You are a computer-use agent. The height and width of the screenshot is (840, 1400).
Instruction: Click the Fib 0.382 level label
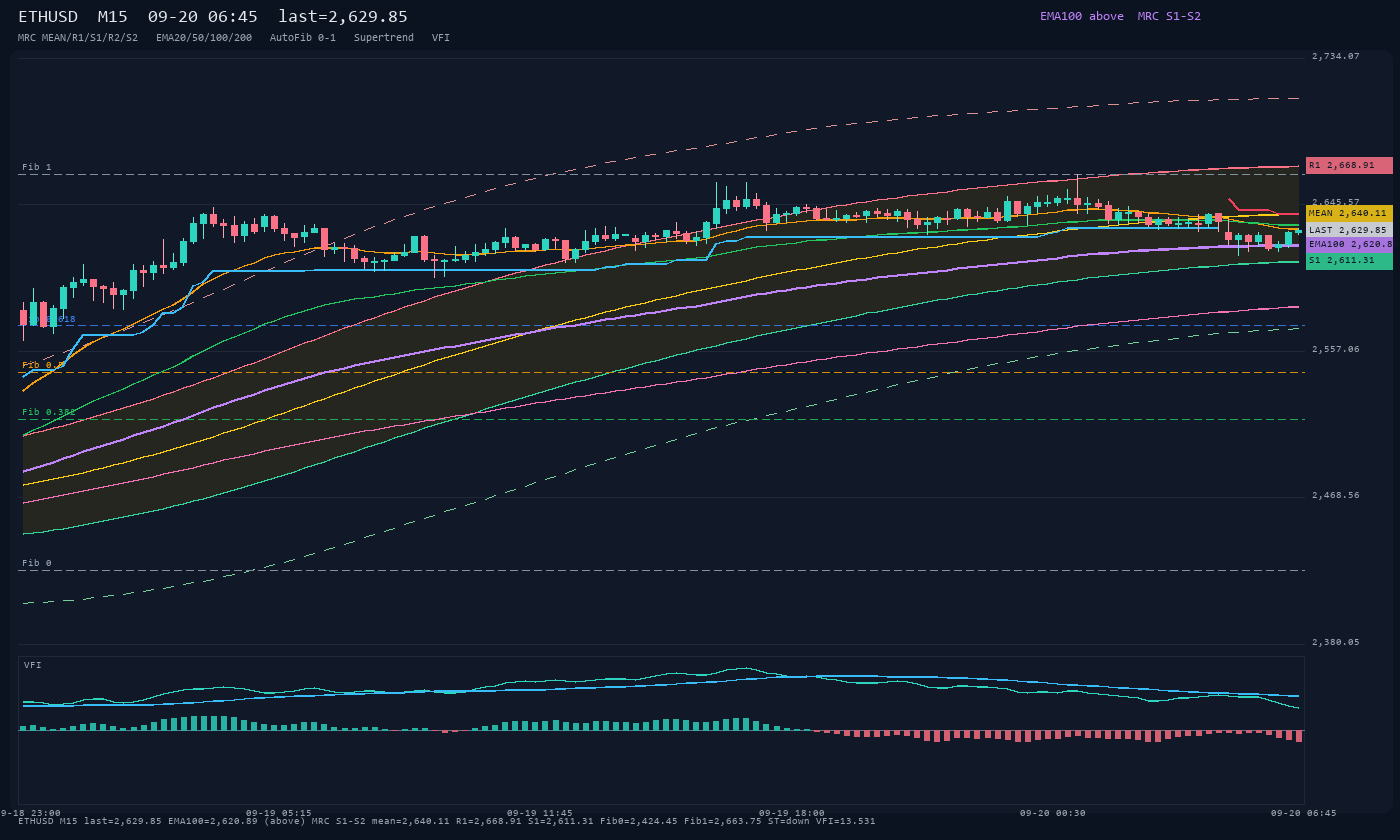tap(49, 412)
